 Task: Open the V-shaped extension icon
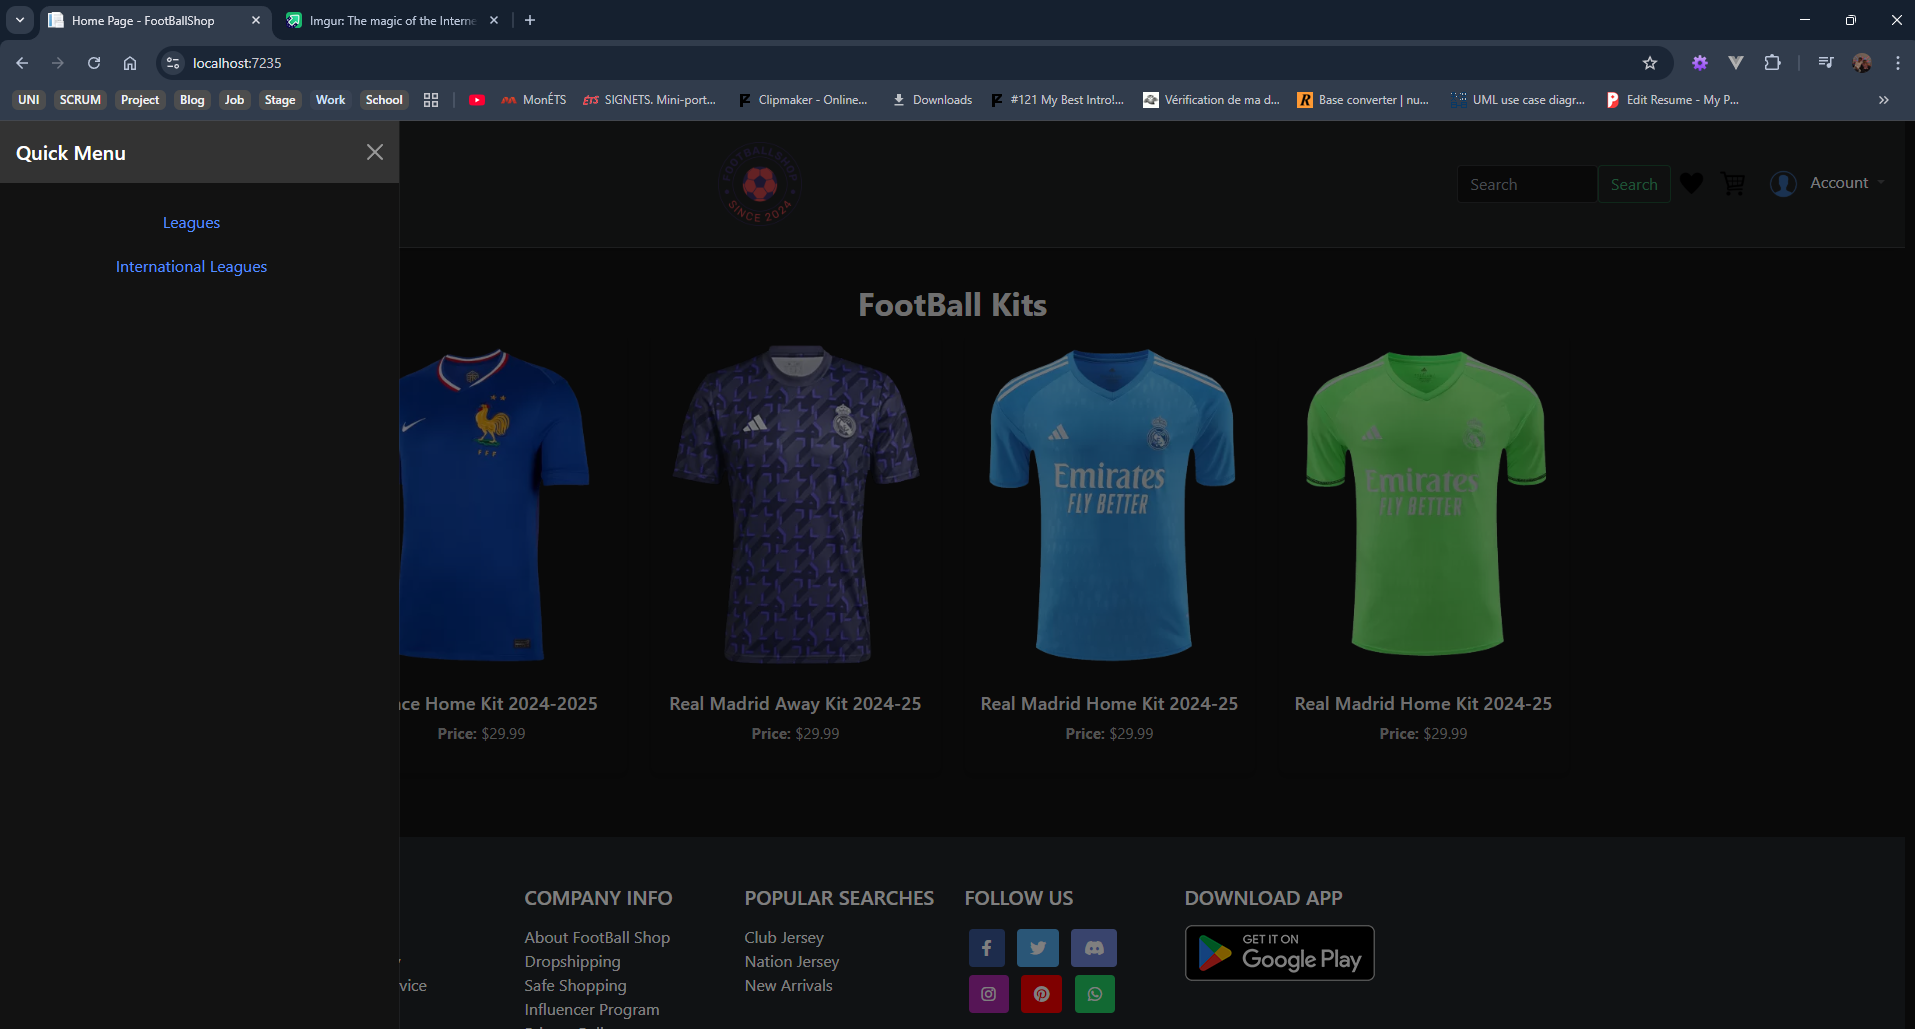[1736, 63]
